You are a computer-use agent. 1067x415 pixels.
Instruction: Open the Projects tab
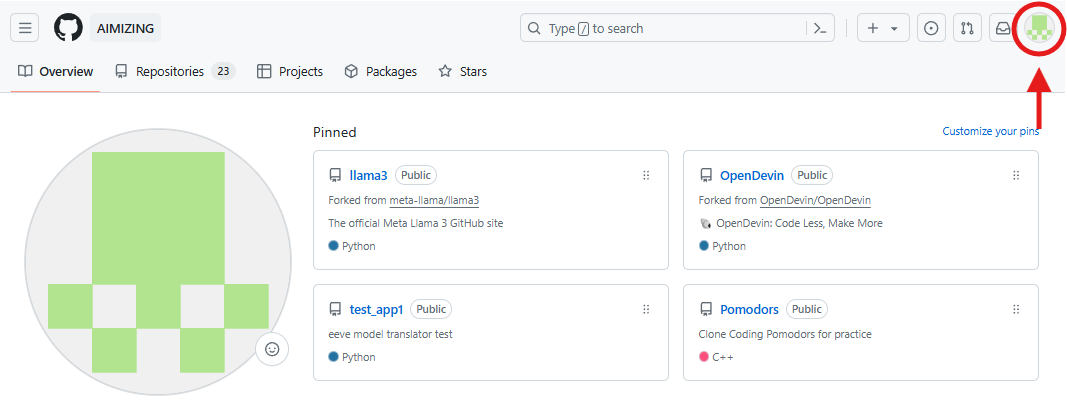point(290,72)
